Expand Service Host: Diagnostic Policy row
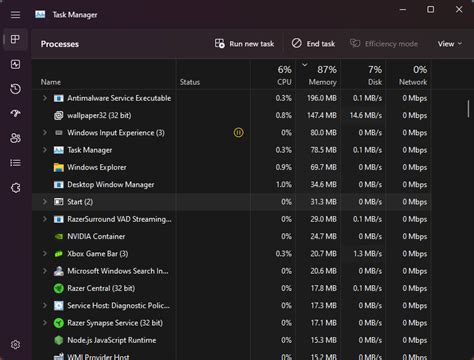This screenshot has height=360, width=474. click(44, 305)
